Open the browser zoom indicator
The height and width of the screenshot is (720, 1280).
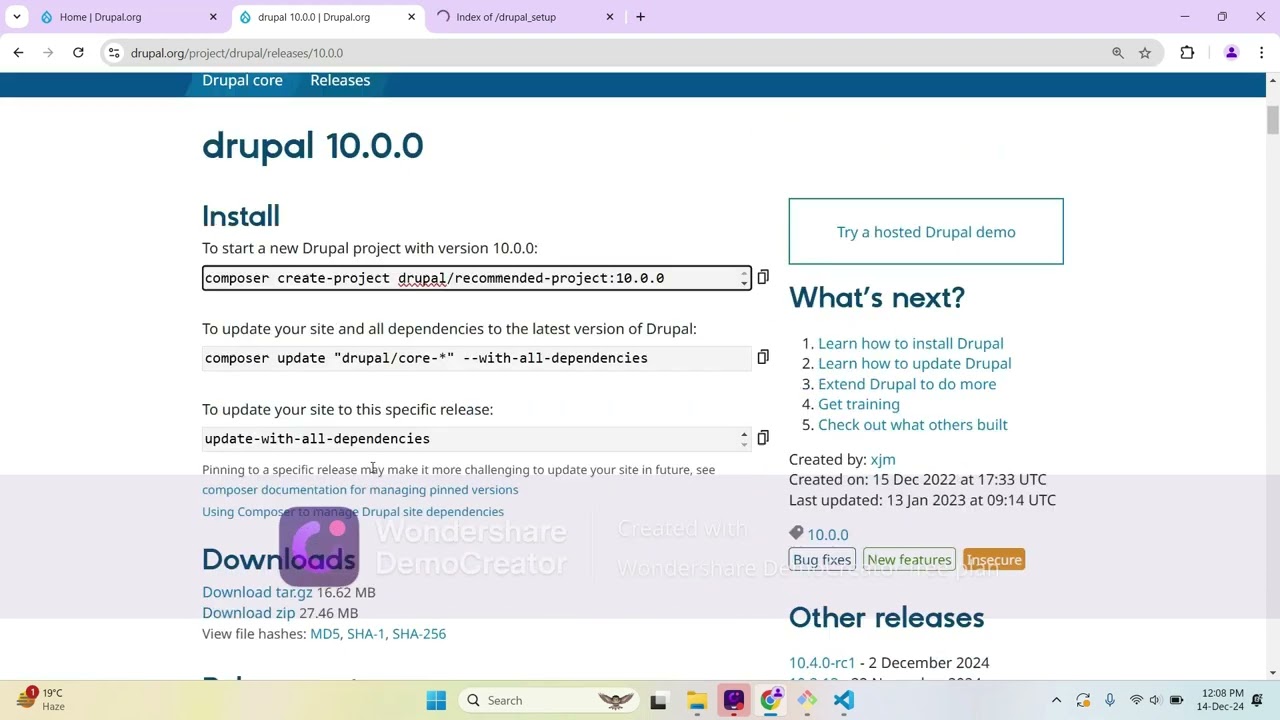[1118, 53]
